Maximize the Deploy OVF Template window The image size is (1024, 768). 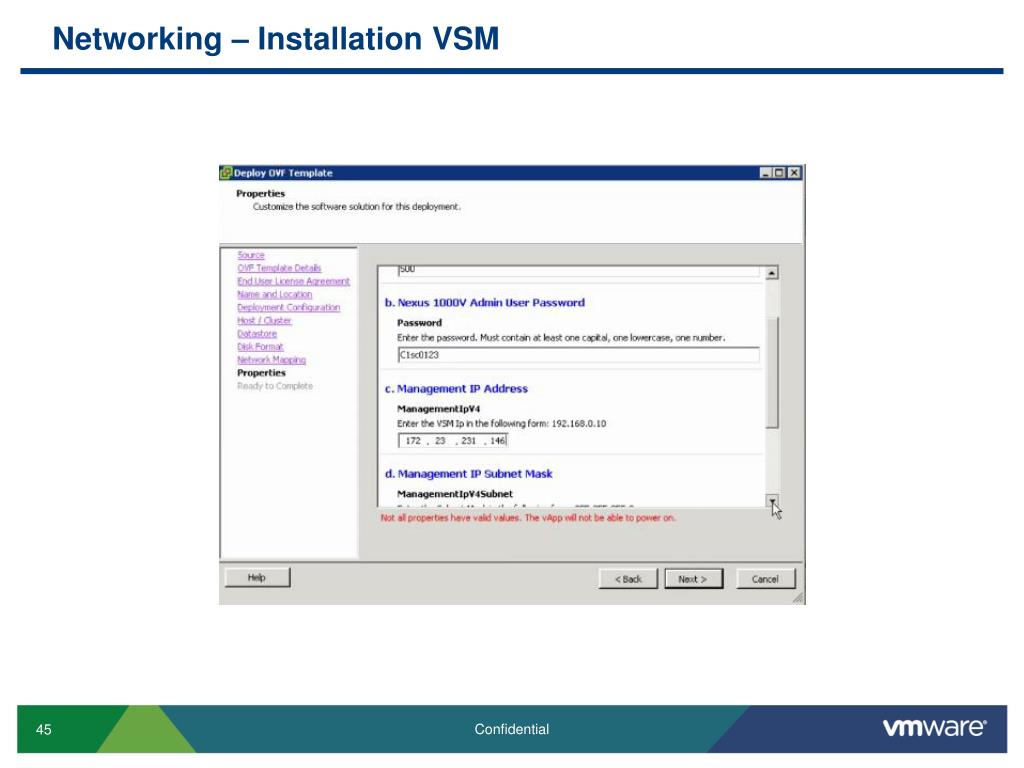coord(779,173)
